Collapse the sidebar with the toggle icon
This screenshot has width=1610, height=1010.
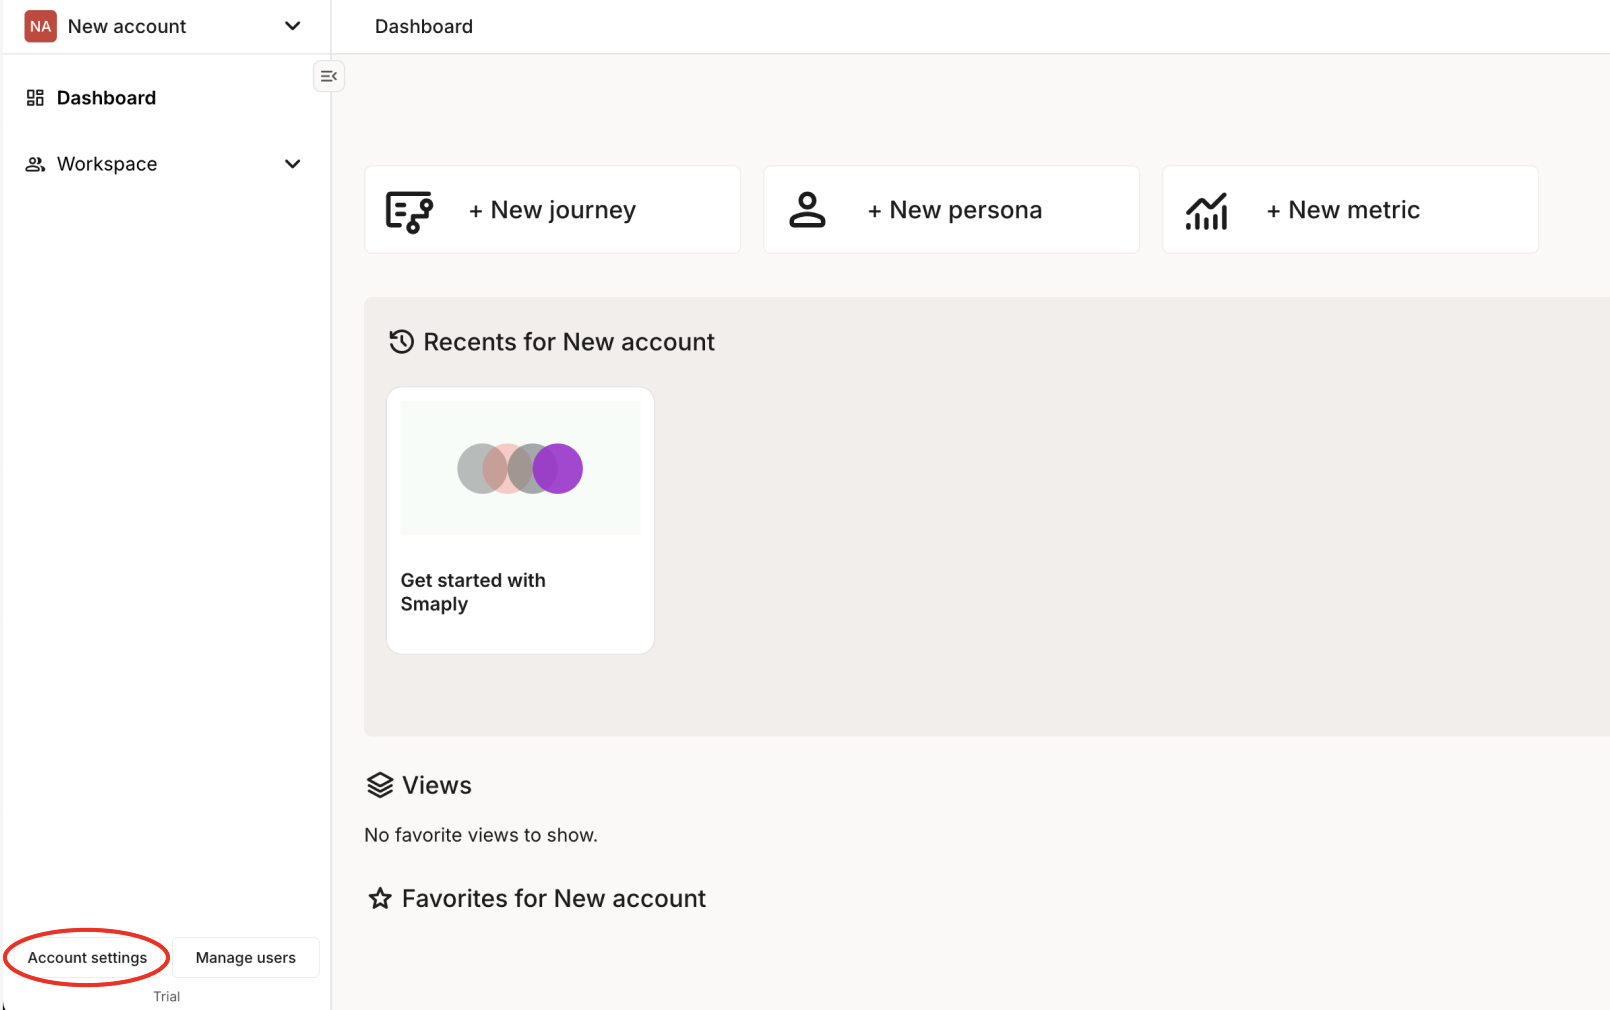(329, 76)
